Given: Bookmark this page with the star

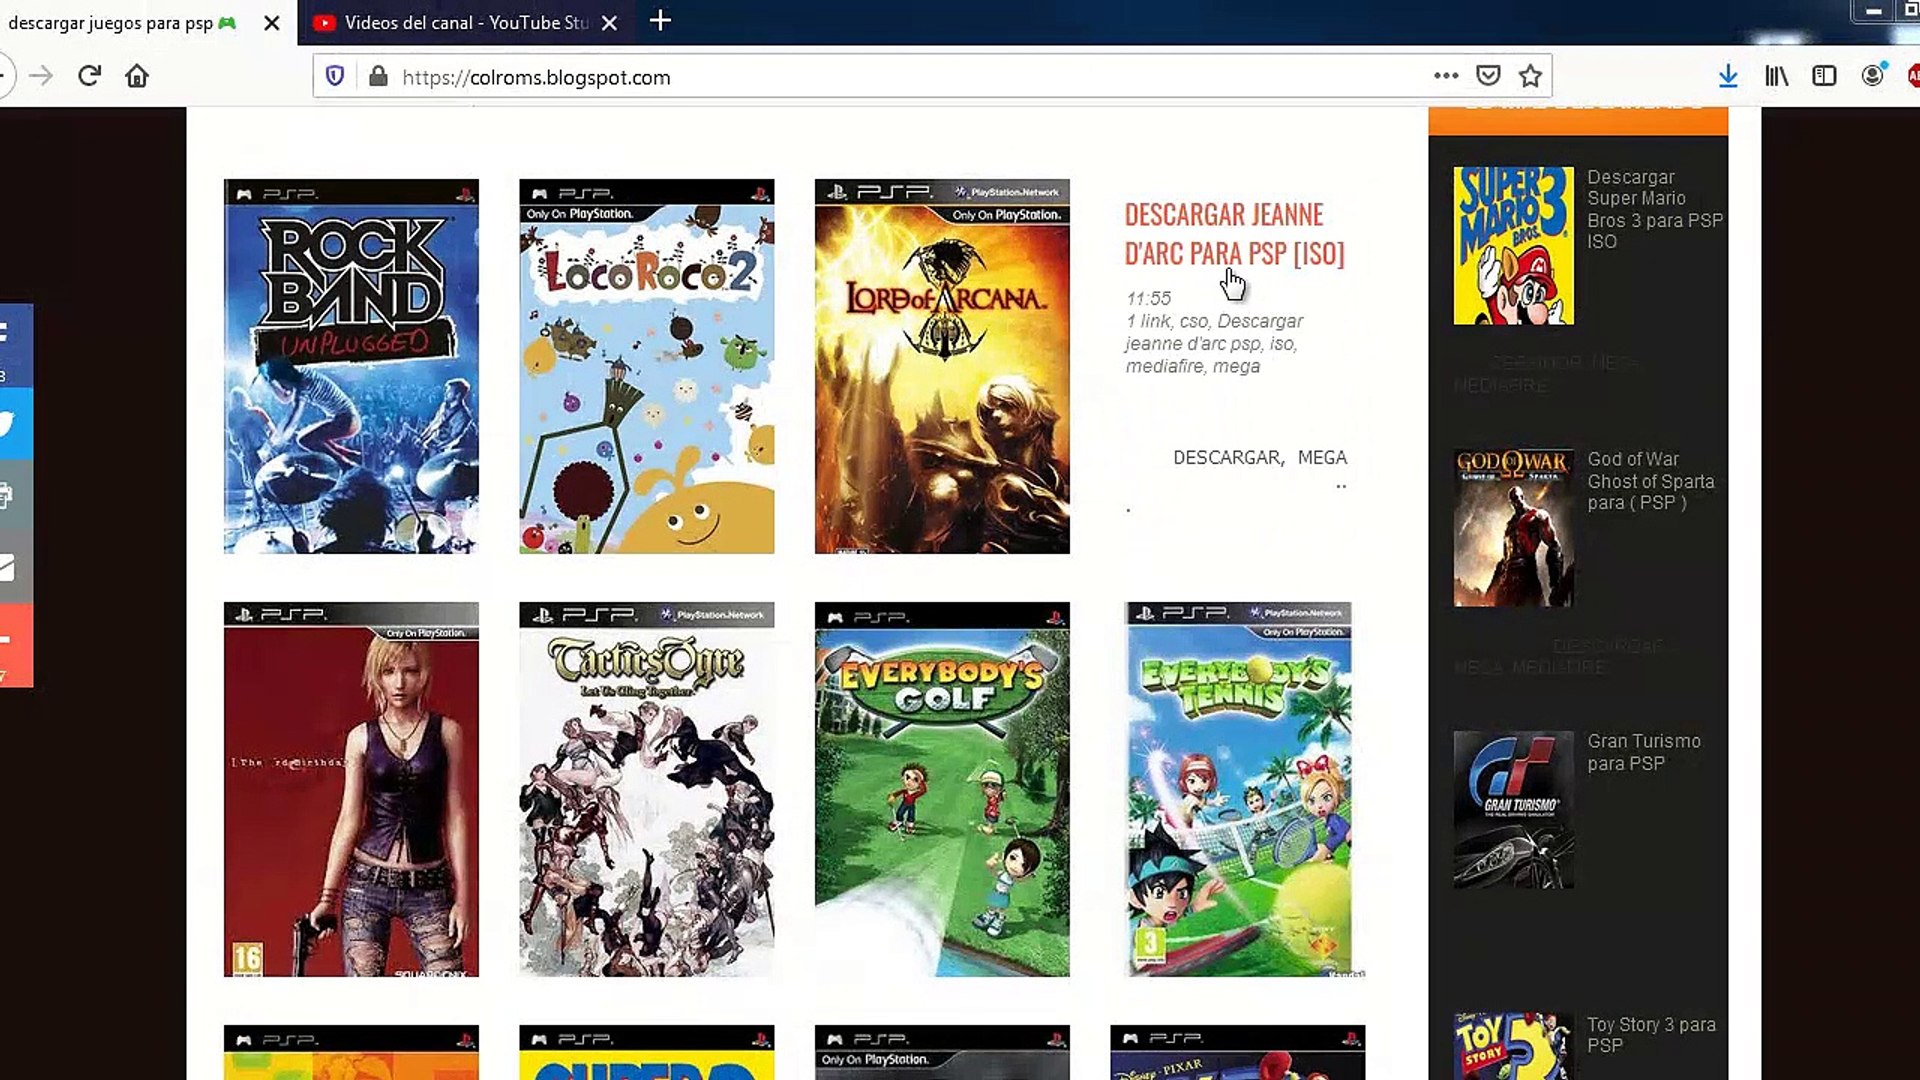Looking at the screenshot, I should (1530, 76).
